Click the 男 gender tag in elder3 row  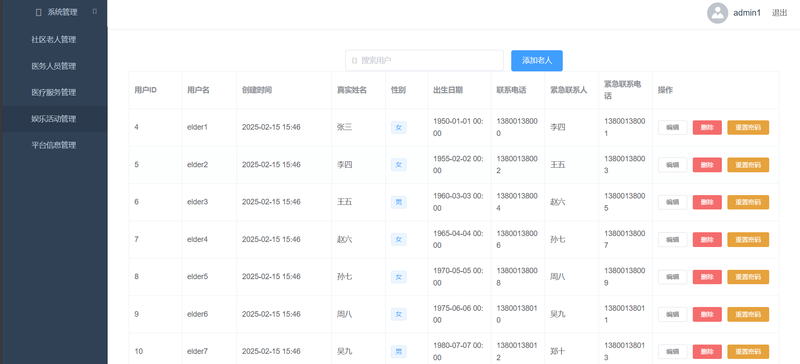pos(398,202)
